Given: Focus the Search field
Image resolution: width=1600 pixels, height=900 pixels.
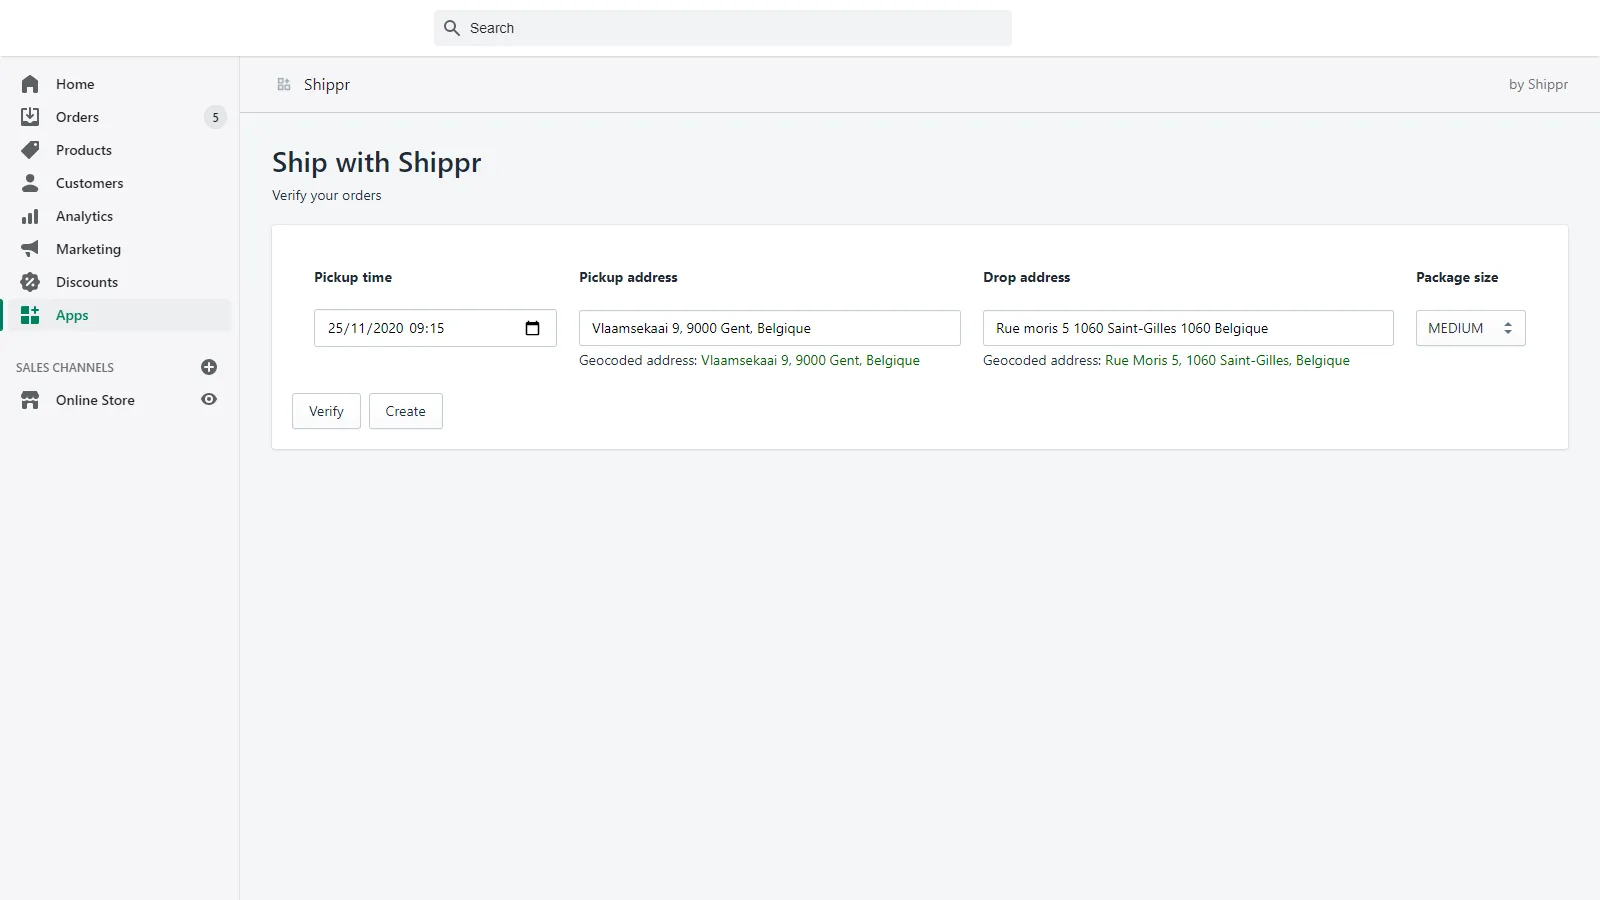Looking at the screenshot, I should (723, 28).
